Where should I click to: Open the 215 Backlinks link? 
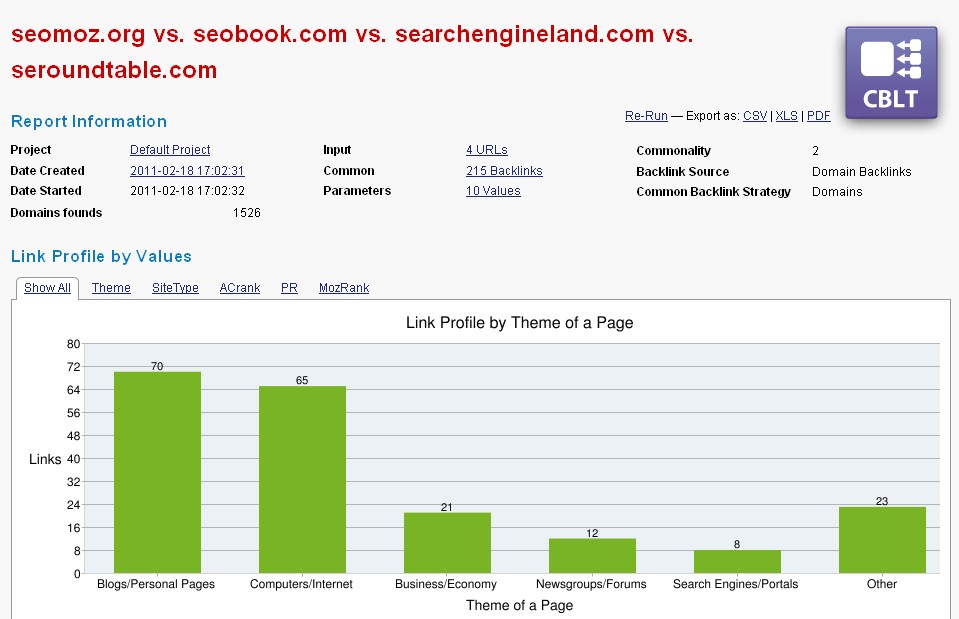[x=504, y=171]
